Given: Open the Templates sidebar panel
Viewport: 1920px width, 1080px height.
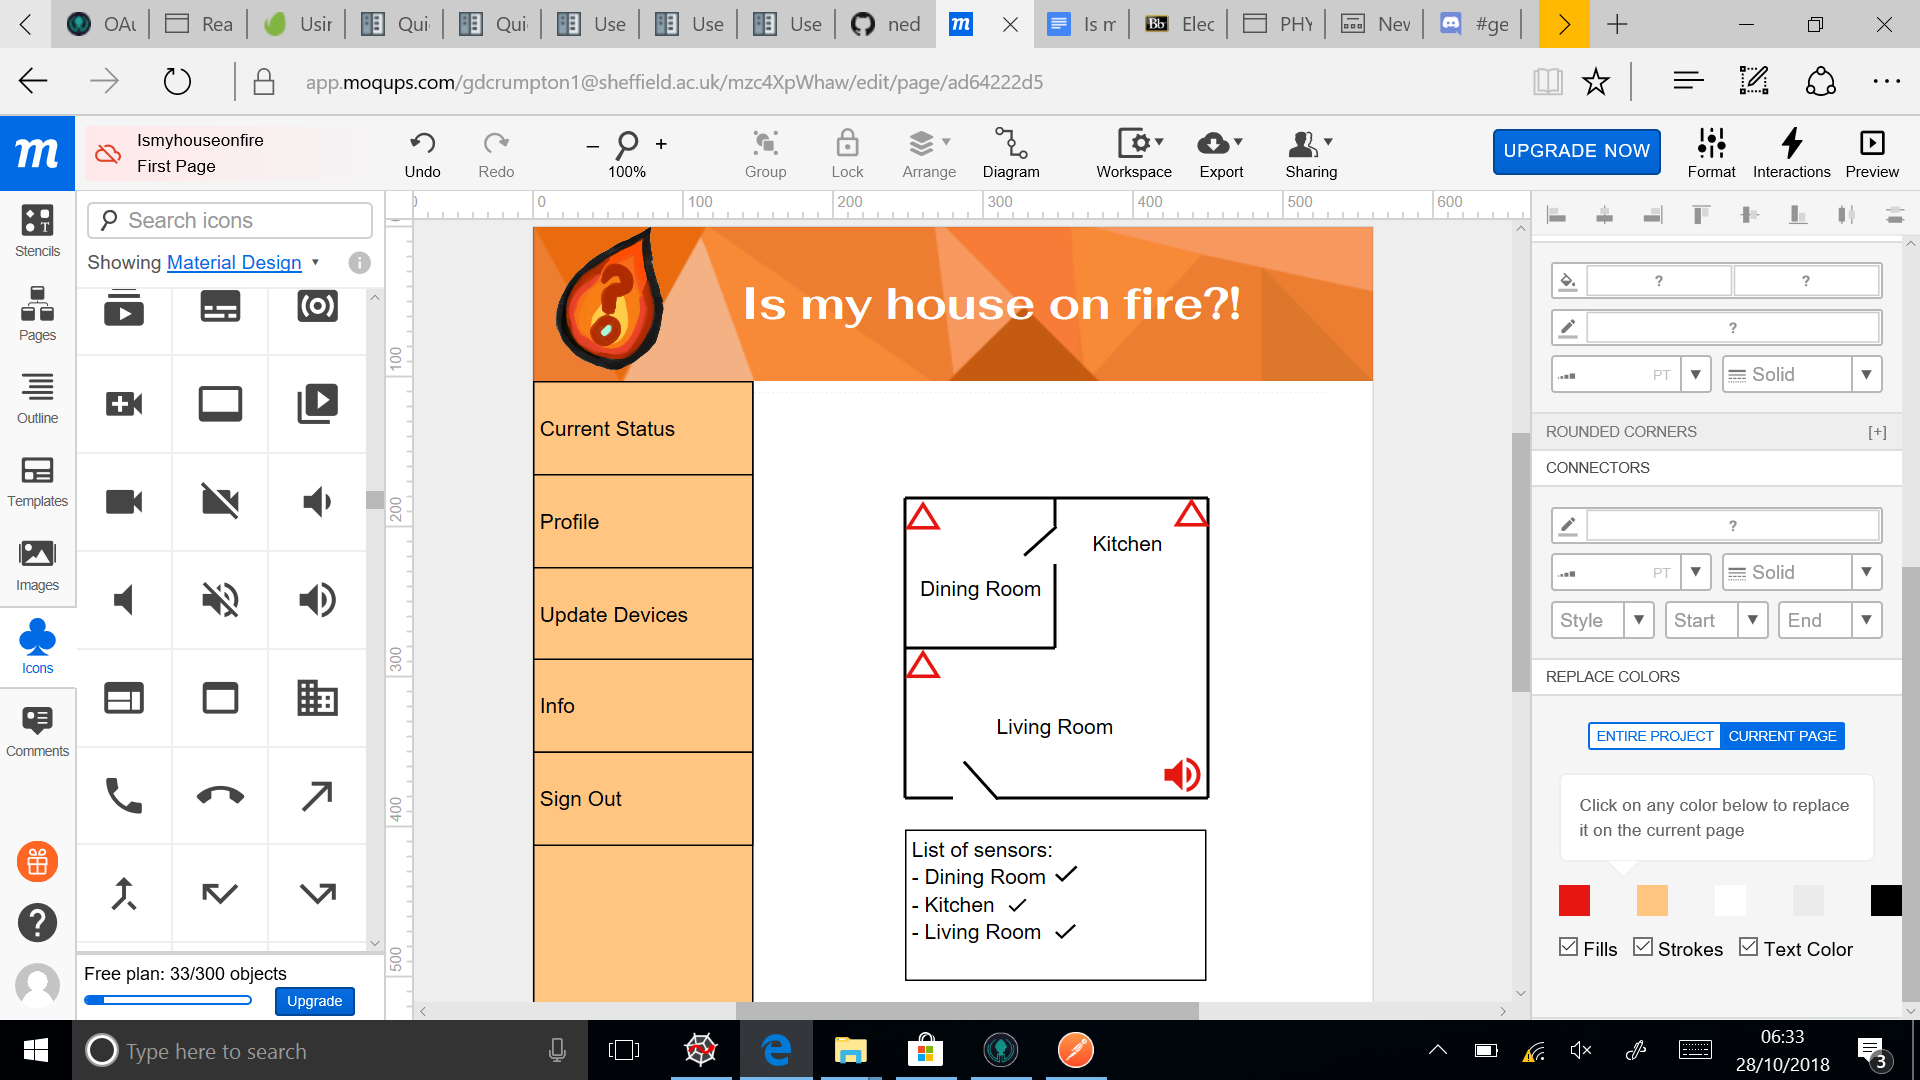Looking at the screenshot, I should pos(37,481).
